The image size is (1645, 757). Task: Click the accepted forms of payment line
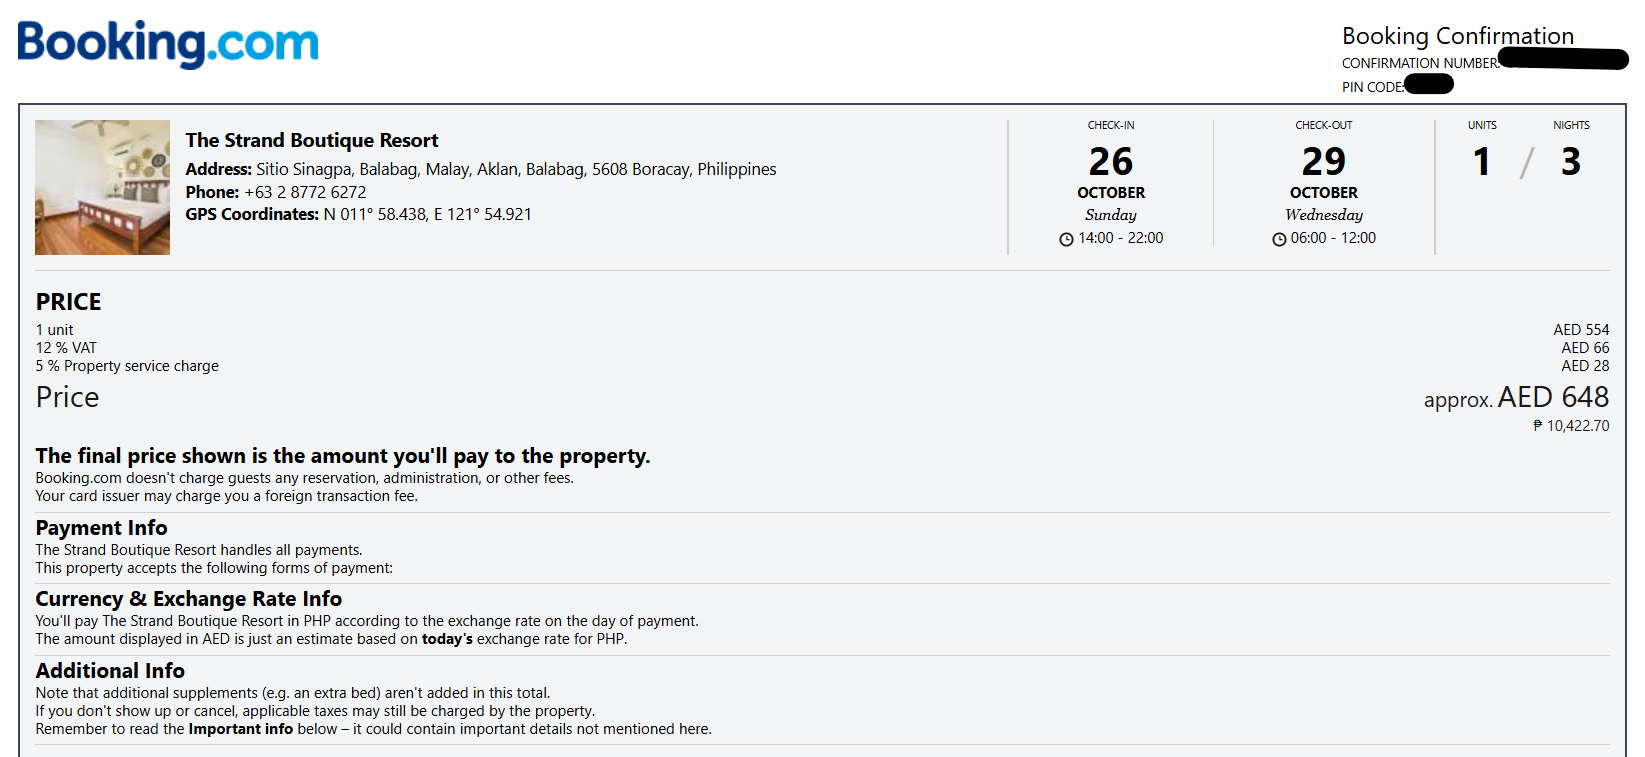(x=214, y=568)
